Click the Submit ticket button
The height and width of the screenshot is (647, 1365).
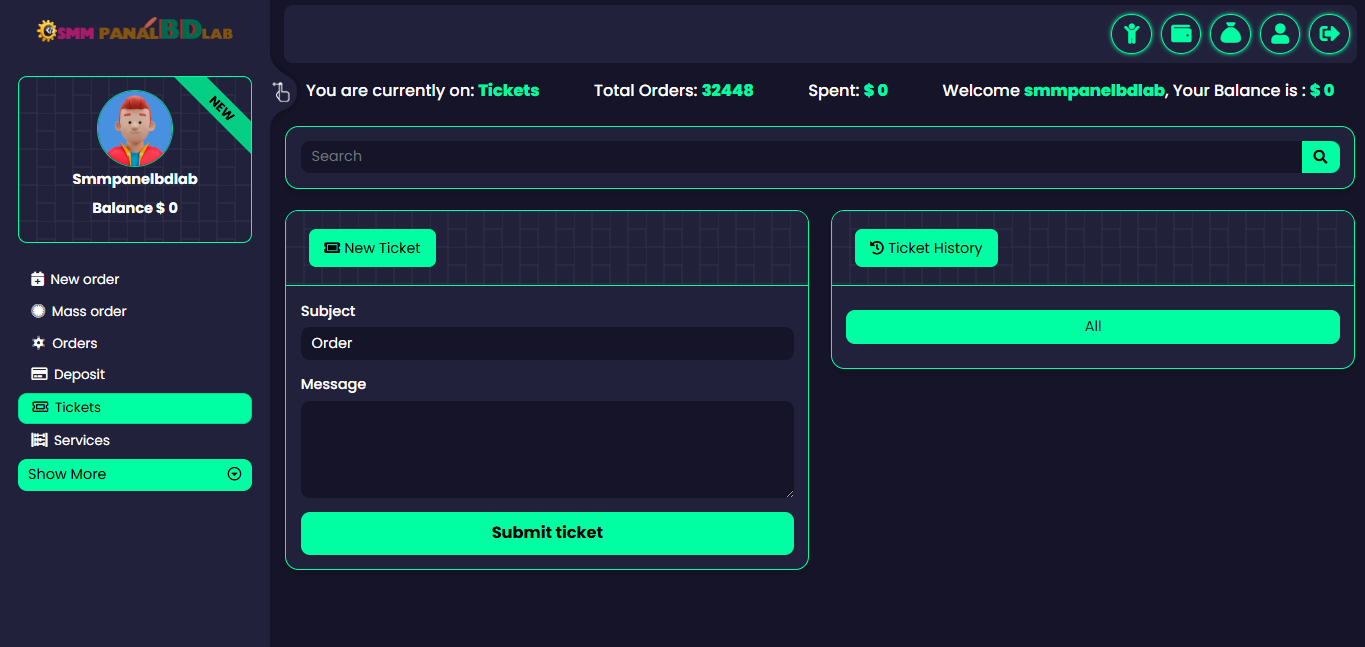pos(547,533)
